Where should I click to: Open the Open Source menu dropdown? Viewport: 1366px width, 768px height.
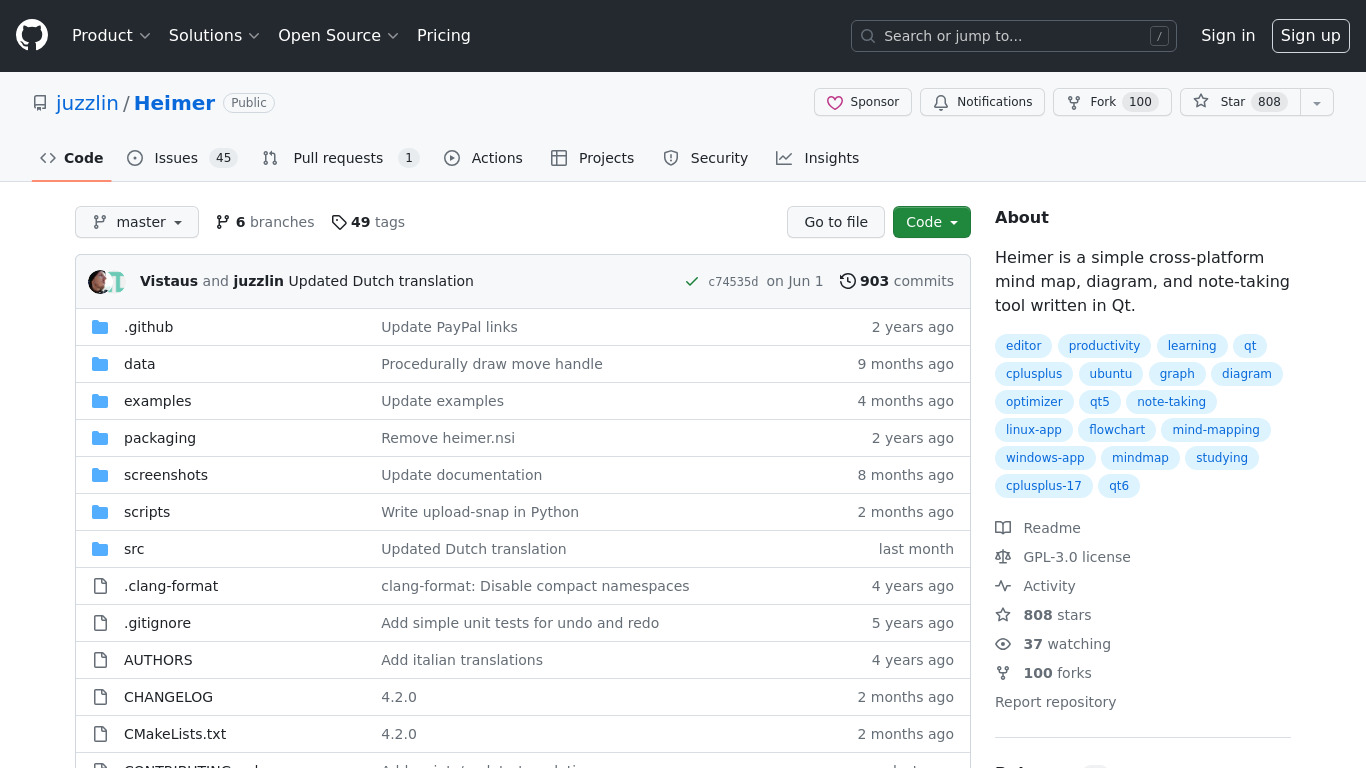[338, 36]
